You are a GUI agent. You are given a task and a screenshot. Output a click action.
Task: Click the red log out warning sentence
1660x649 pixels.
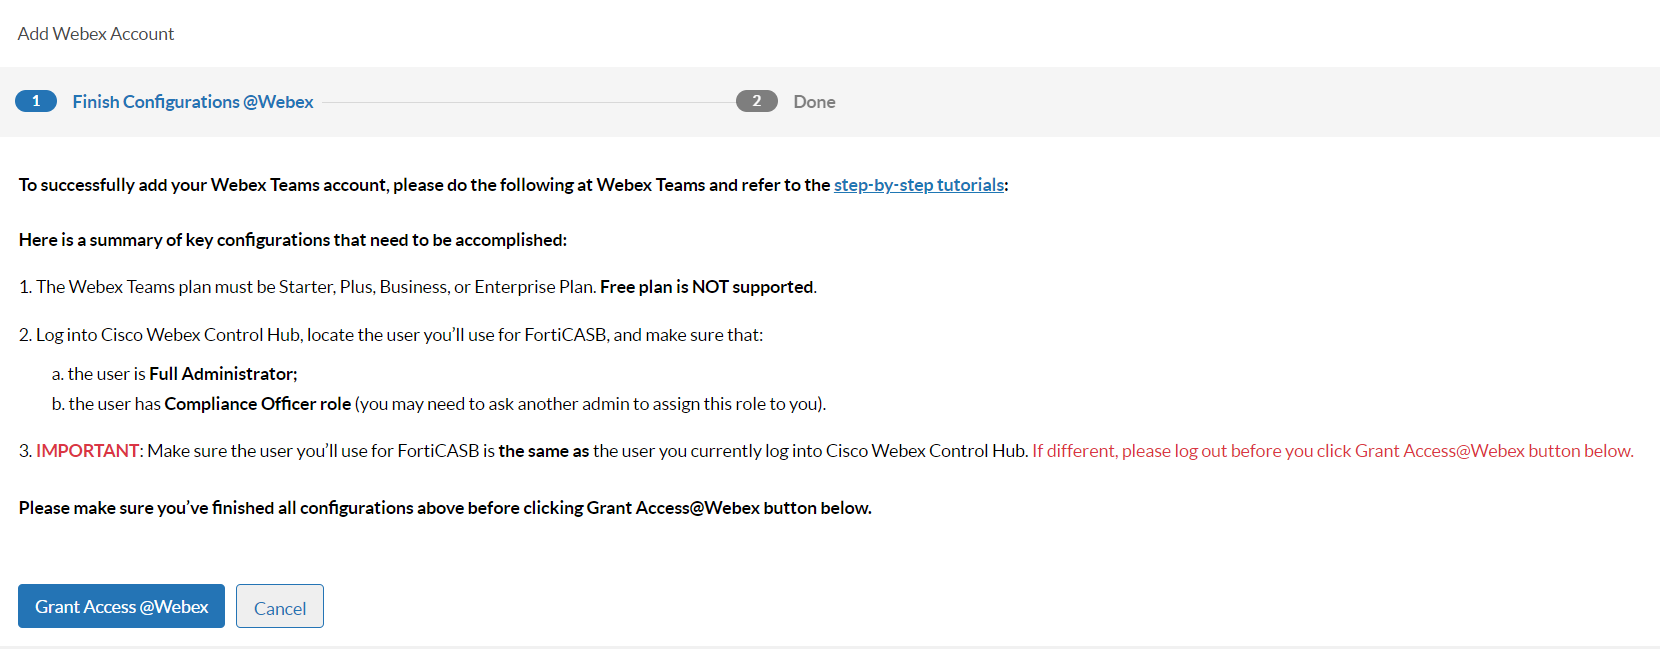pos(1332,451)
